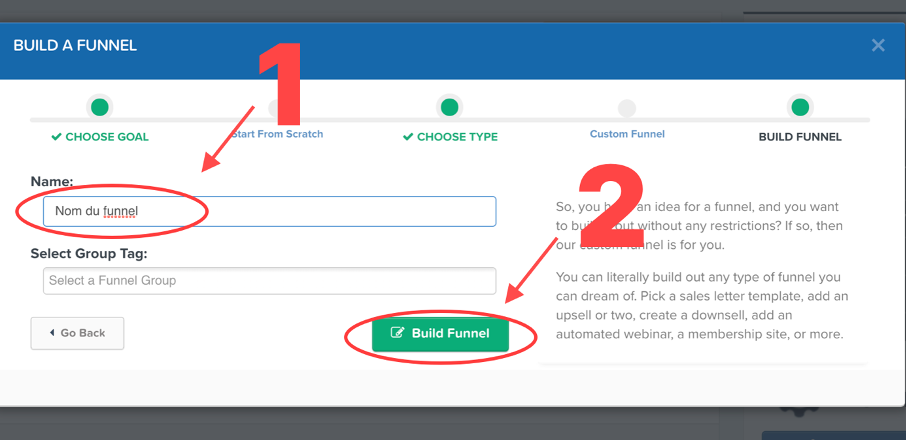Viewport: 906px width, 440px height.
Task: Click the Build Funnel step label
Action: (800, 137)
